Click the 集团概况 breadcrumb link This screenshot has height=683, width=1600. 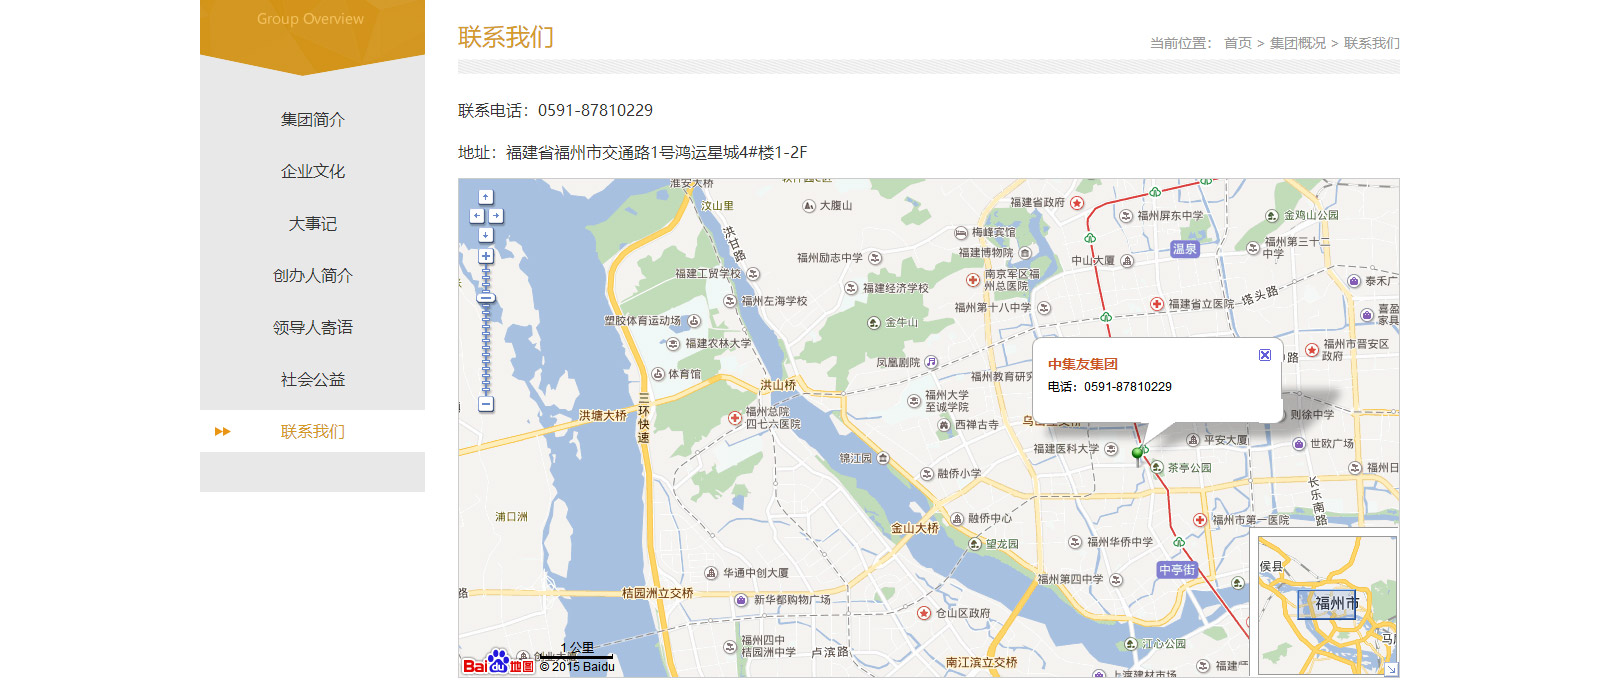tap(1297, 43)
